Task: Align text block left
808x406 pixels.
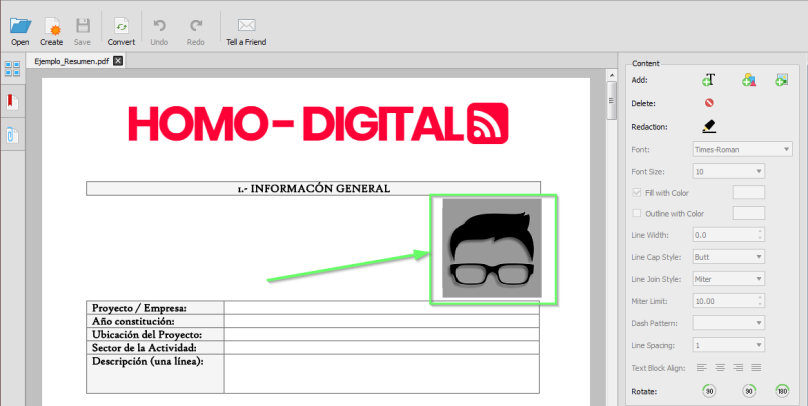Action: point(701,368)
